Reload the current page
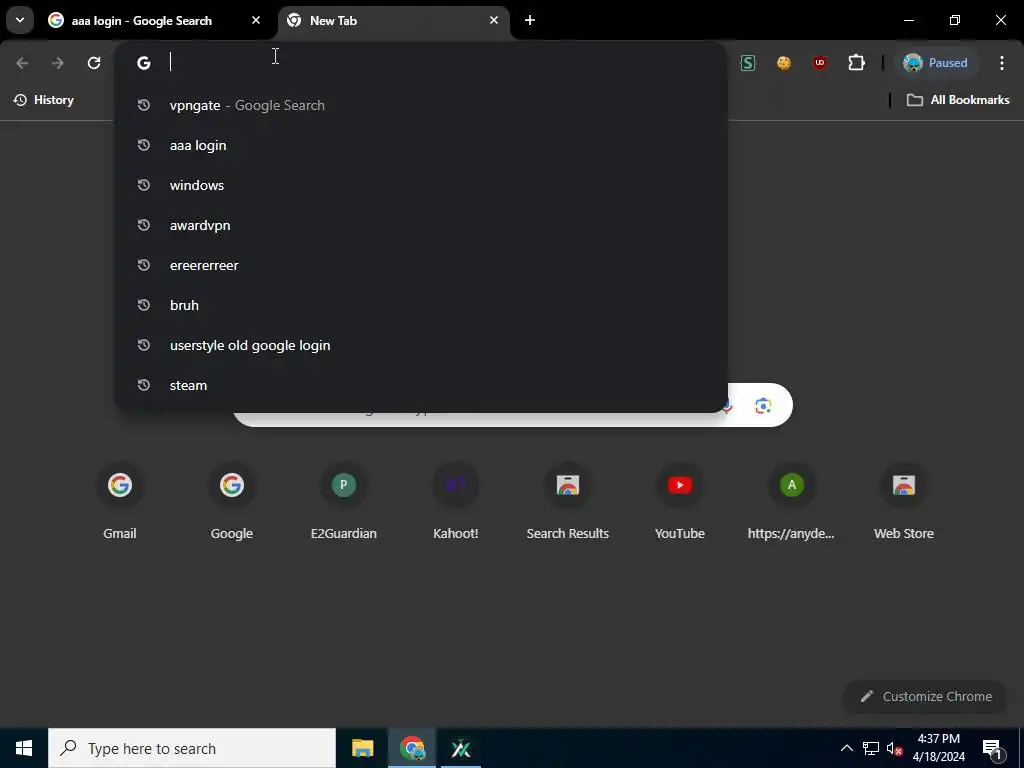Viewport: 1024px width, 768px height. pos(94,63)
